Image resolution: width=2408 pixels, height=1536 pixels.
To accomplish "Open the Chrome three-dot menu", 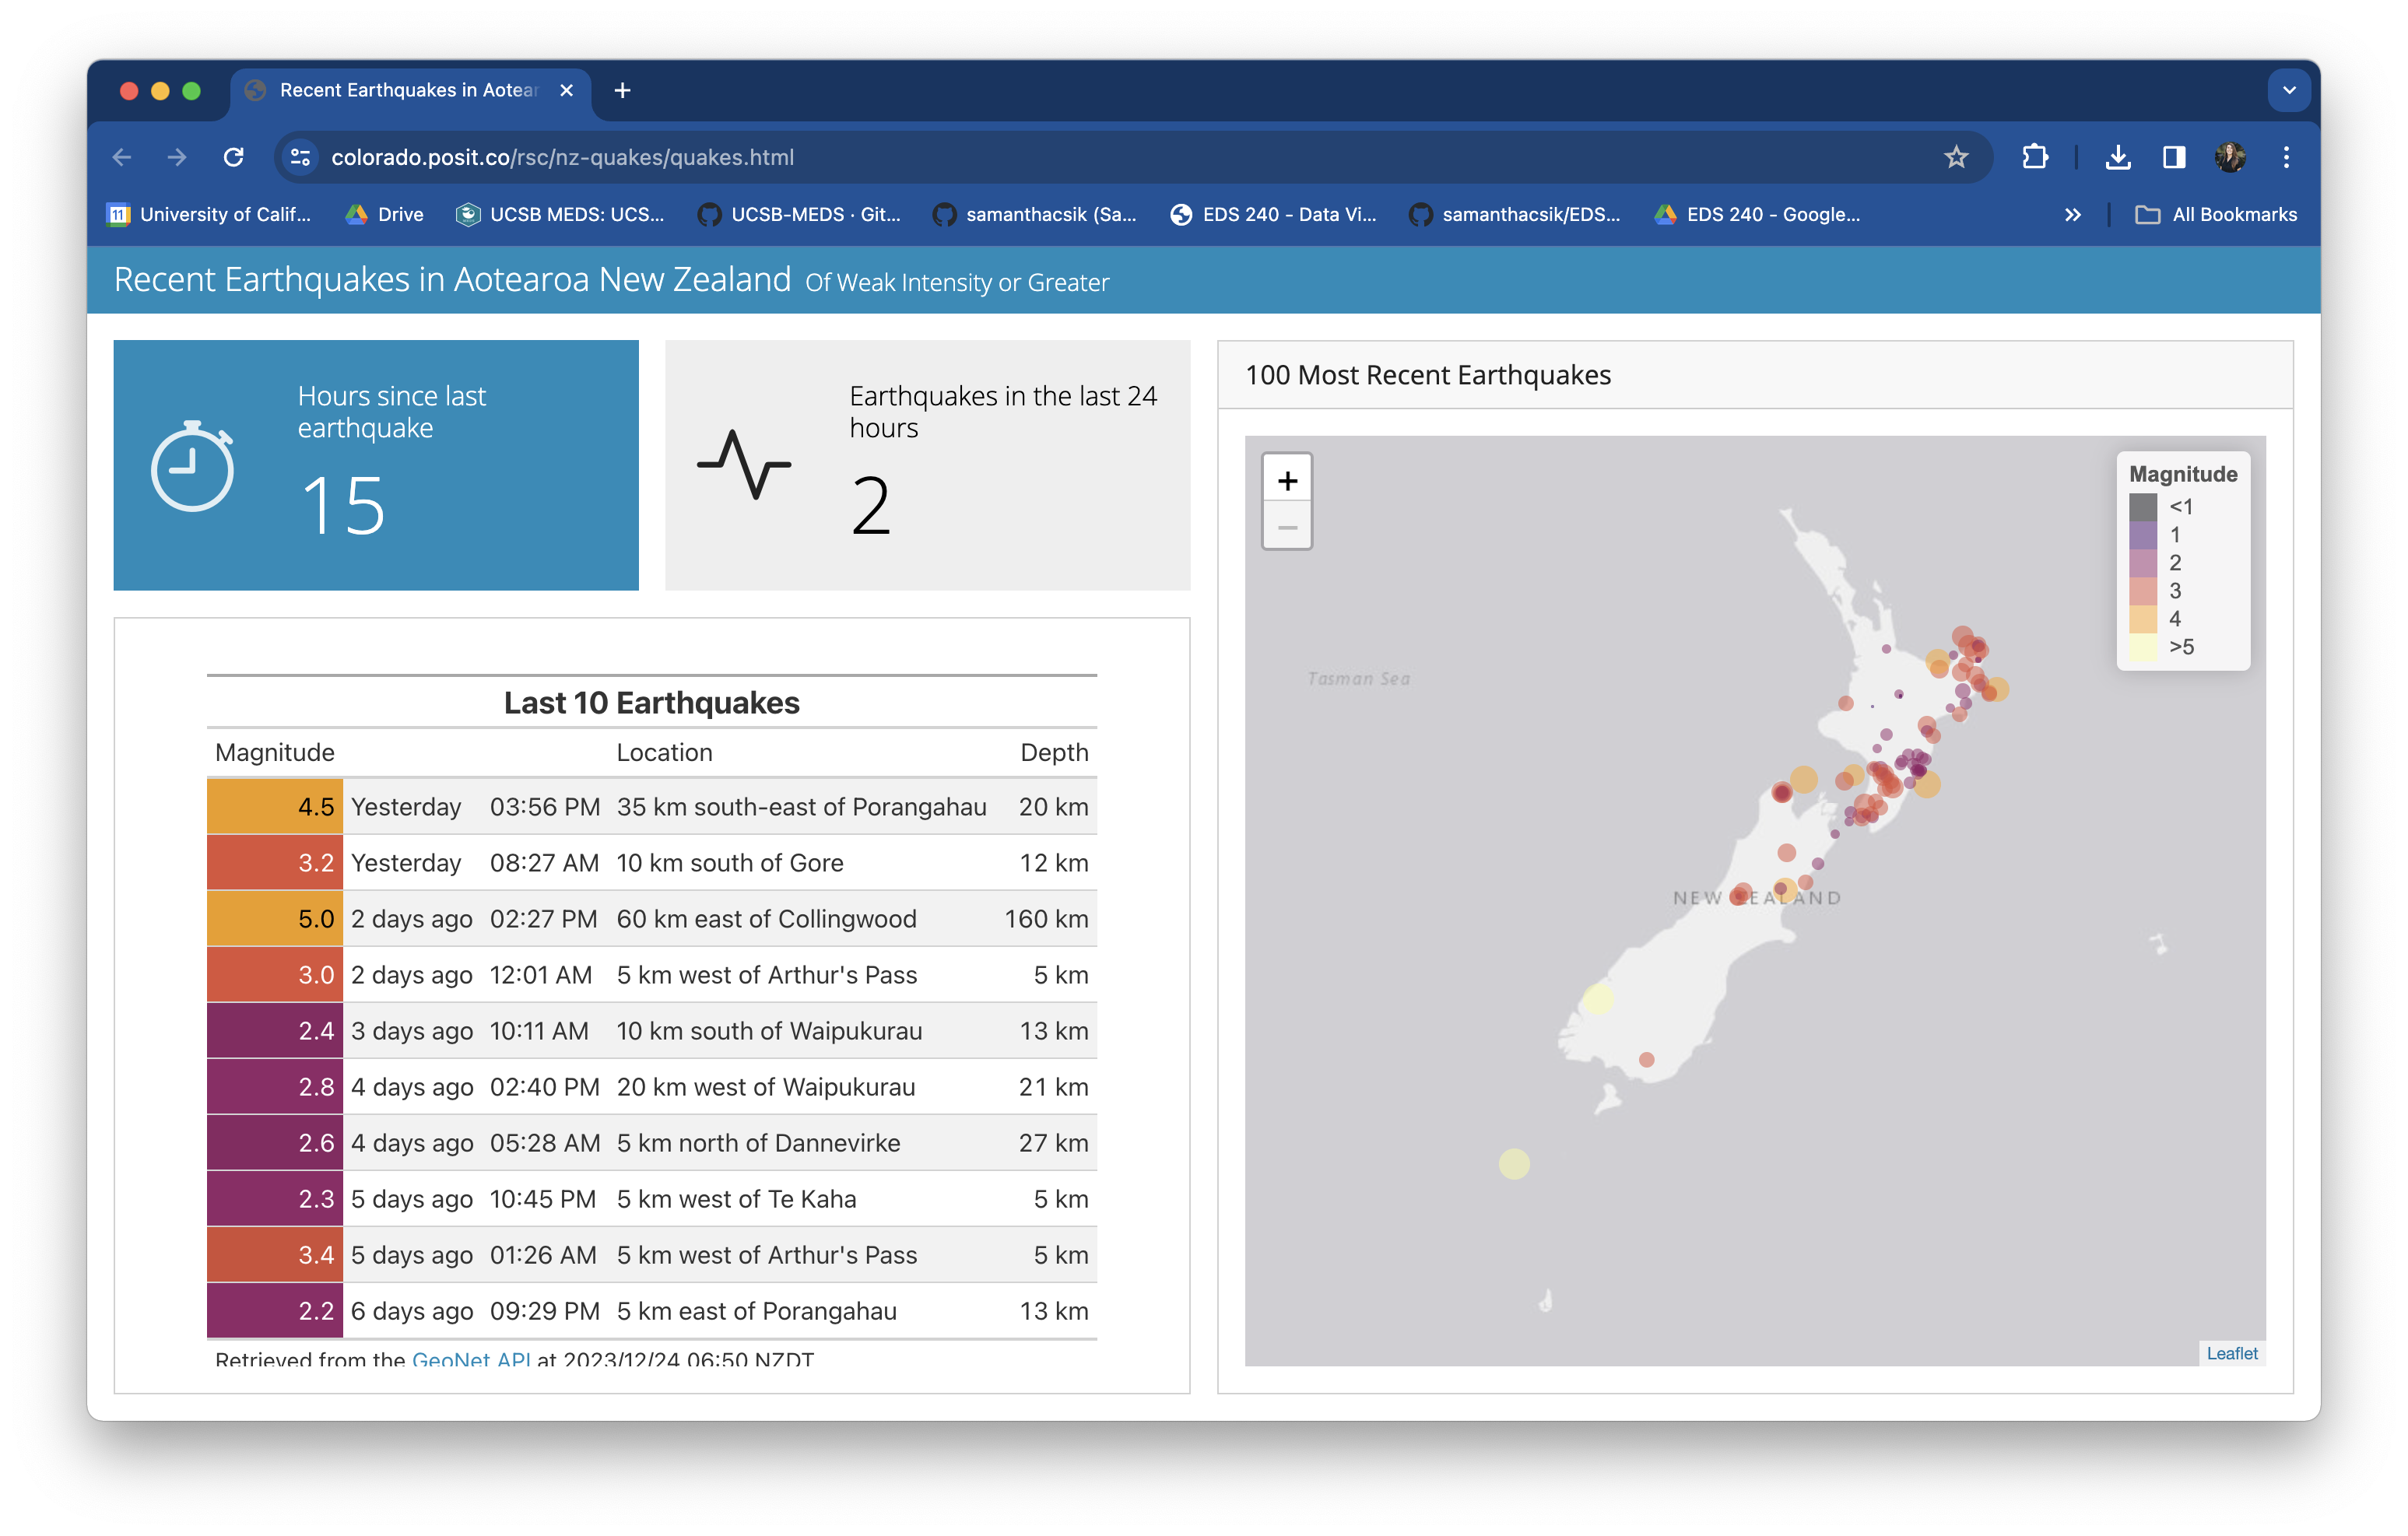I will click(x=2286, y=157).
